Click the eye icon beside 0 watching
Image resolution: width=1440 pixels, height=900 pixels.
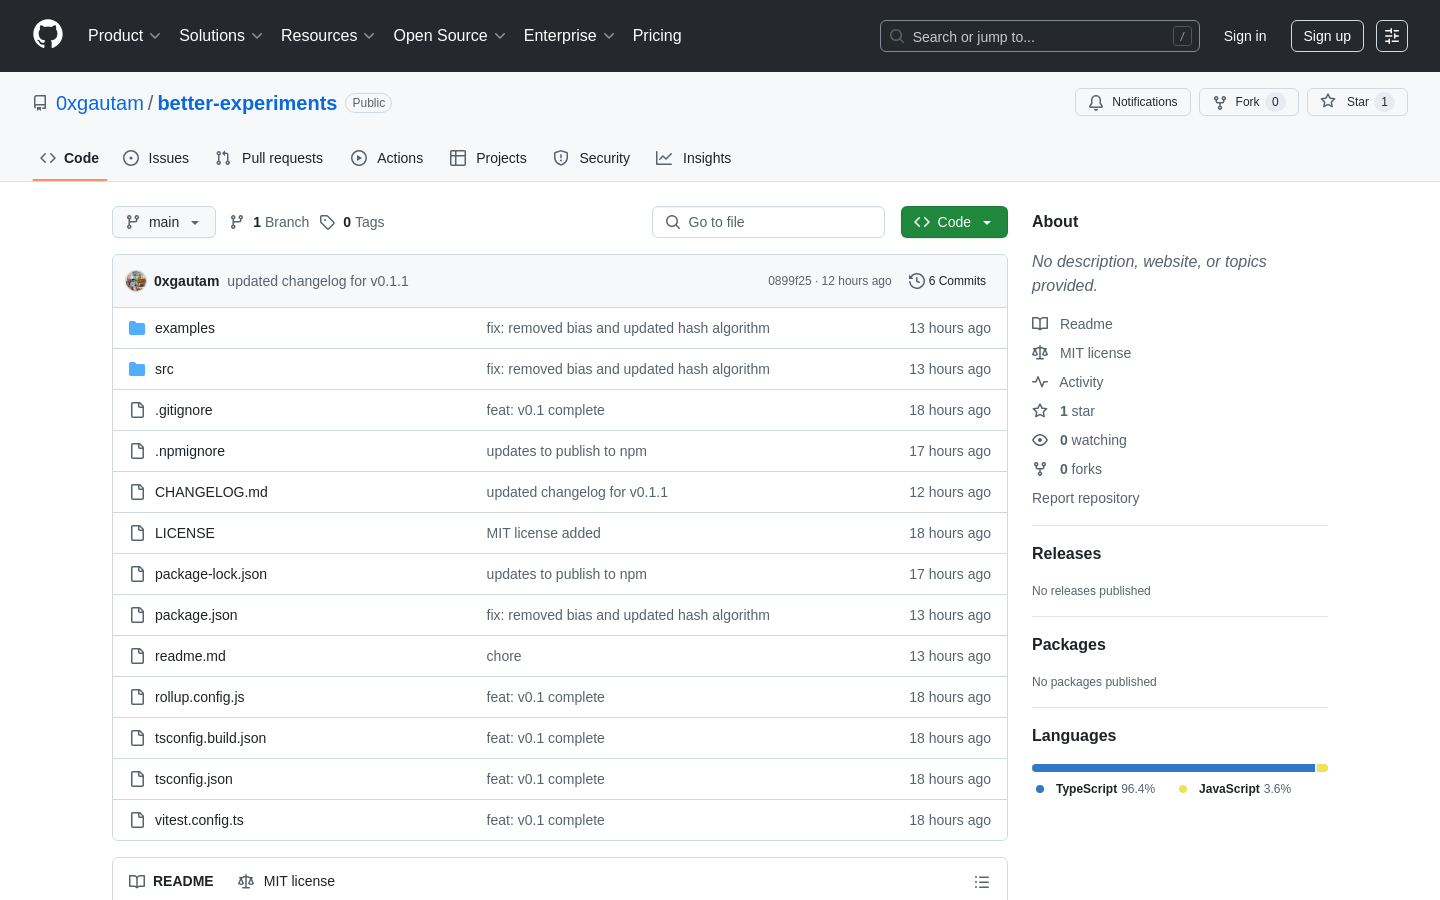pos(1040,440)
